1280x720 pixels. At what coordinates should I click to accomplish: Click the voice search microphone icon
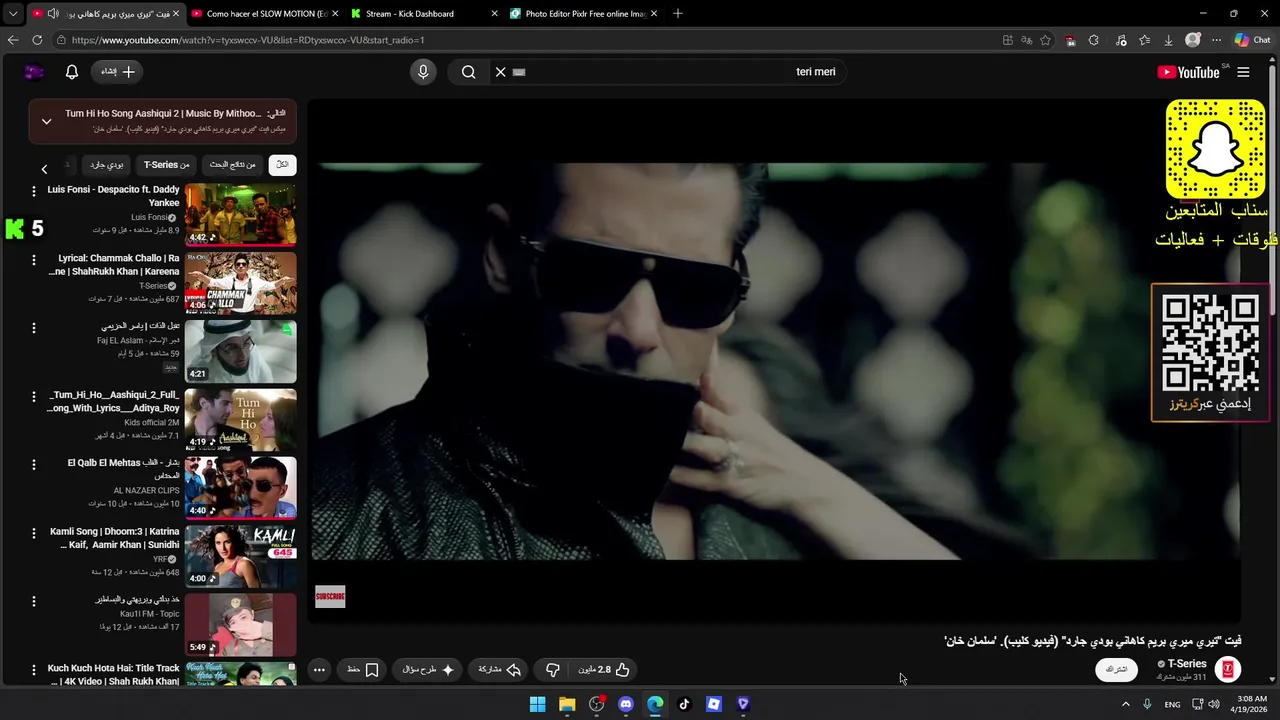coord(423,72)
